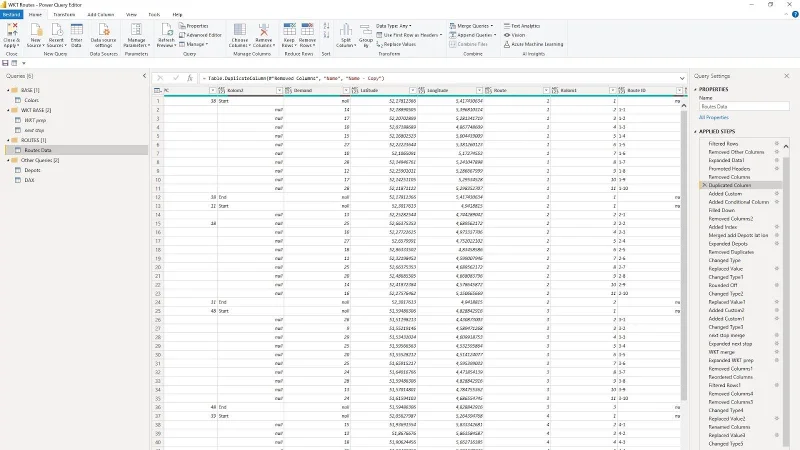The height and width of the screenshot is (450, 800).
Task: Collapse the WKT BASE folder group
Action: click(8, 110)
